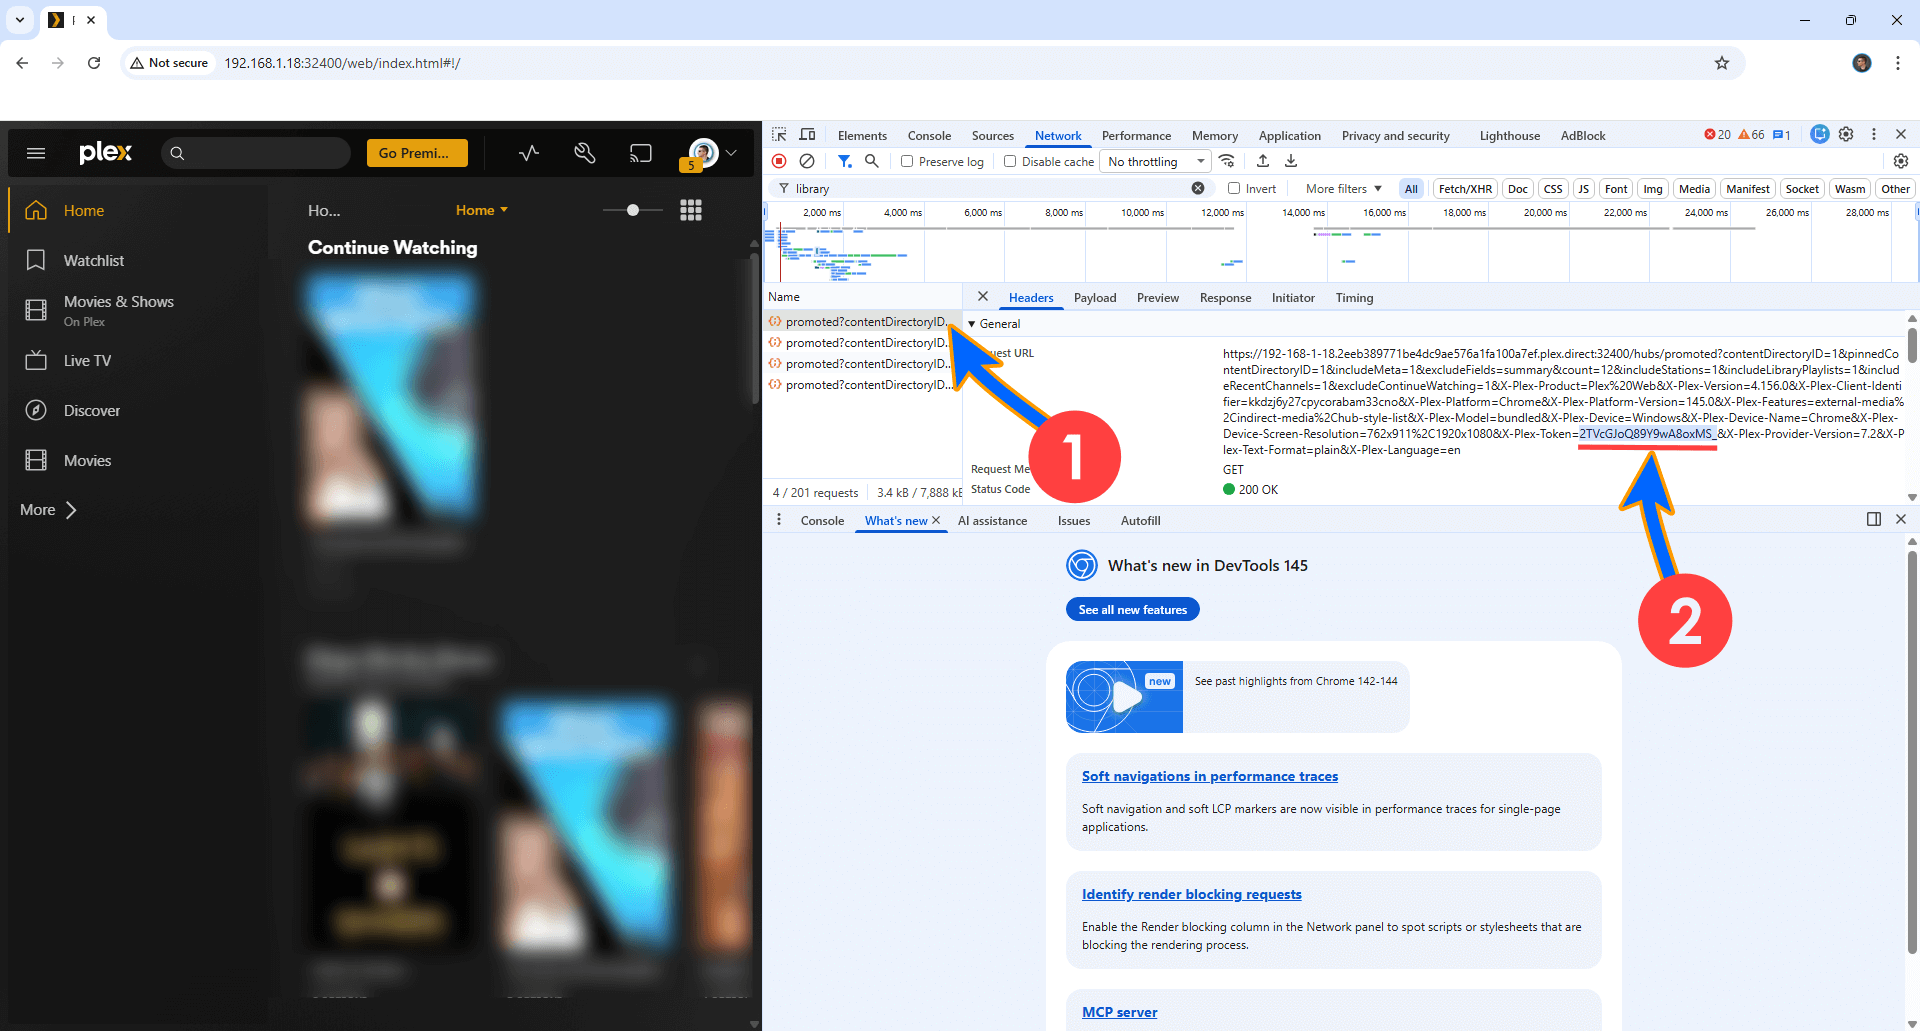Screen dimensions: 1920x1031
Task: Open Soft navigations in performance traces link
Action: pos(1209,776)
